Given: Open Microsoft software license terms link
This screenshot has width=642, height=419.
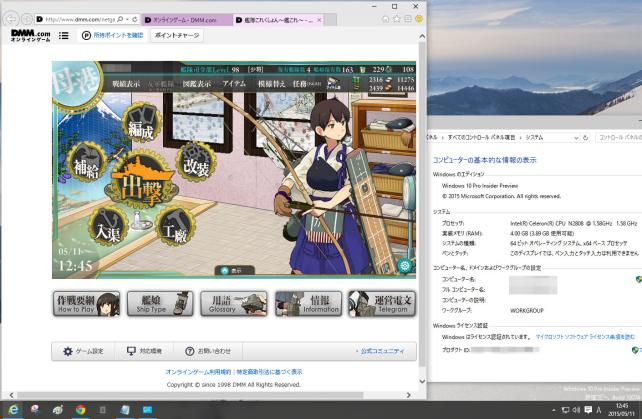Looking at the screenshot, I should click(585, 337).
